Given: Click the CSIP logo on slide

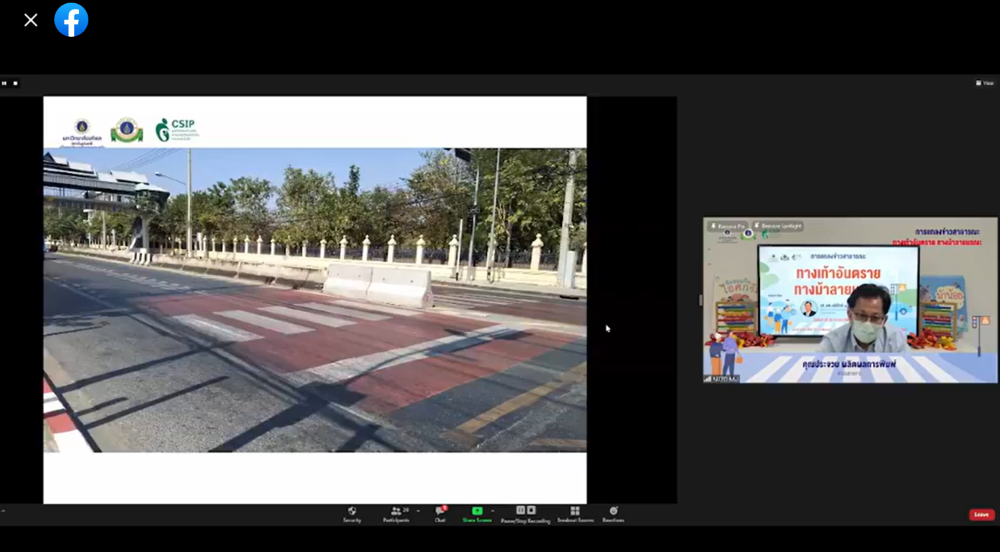Looking at the screenshot, I should pos(177,130).
